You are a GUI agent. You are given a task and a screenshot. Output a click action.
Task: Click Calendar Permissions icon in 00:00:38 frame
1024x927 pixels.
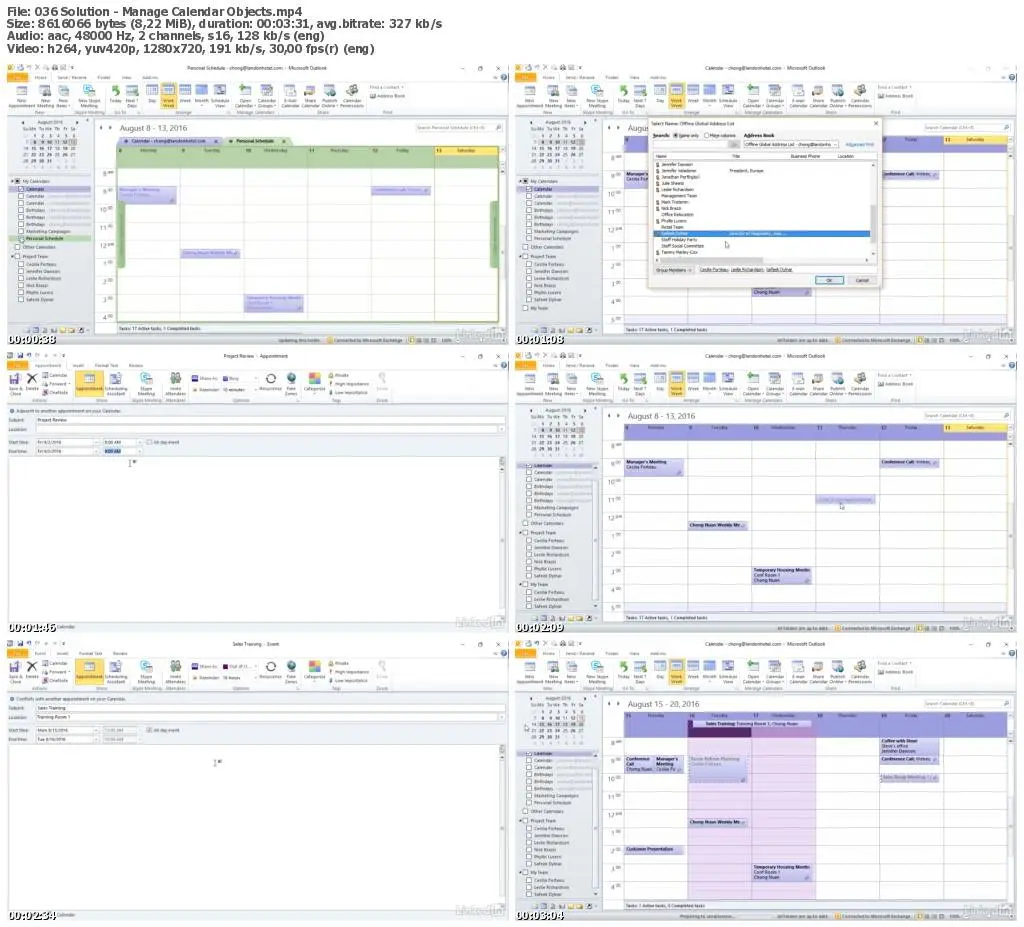tap(352, 95)
